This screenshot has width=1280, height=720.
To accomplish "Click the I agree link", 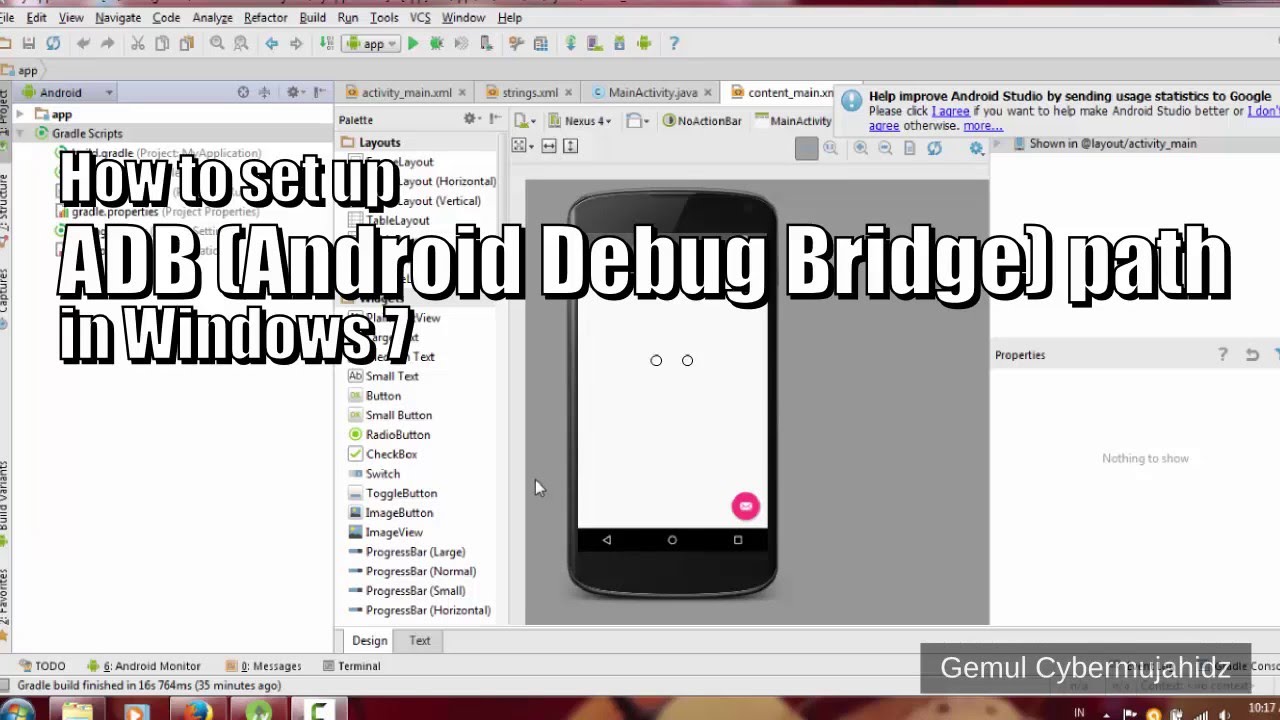I will pyautogui.click(x=950, y=111).
